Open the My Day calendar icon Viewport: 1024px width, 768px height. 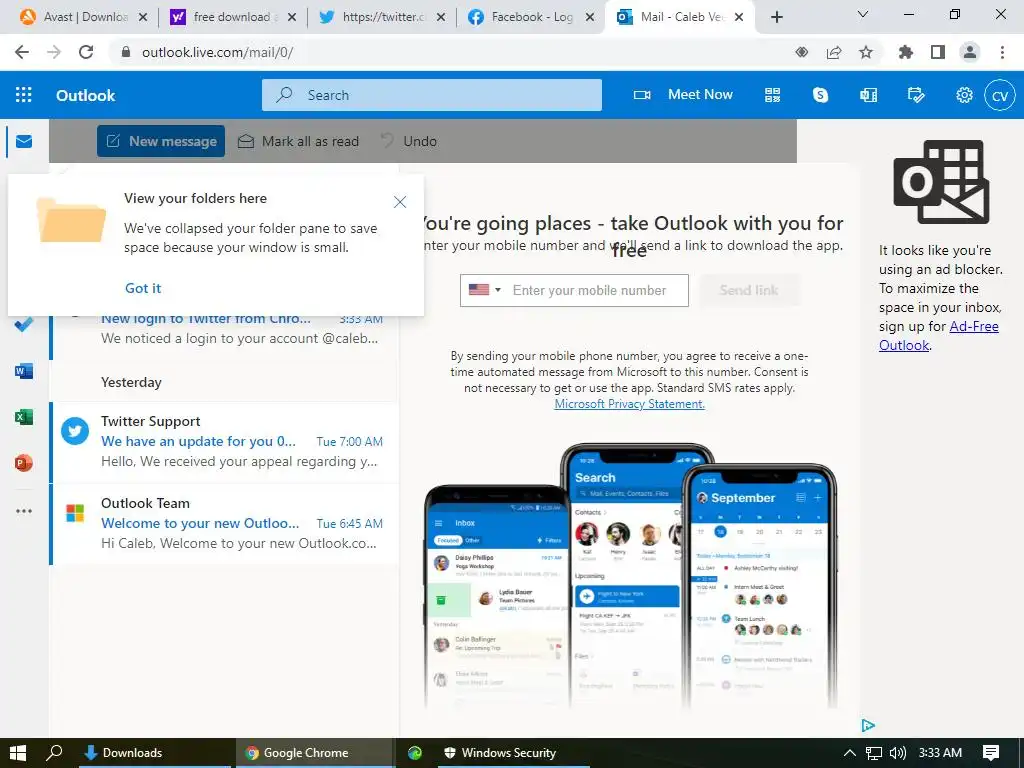(916, 95)
